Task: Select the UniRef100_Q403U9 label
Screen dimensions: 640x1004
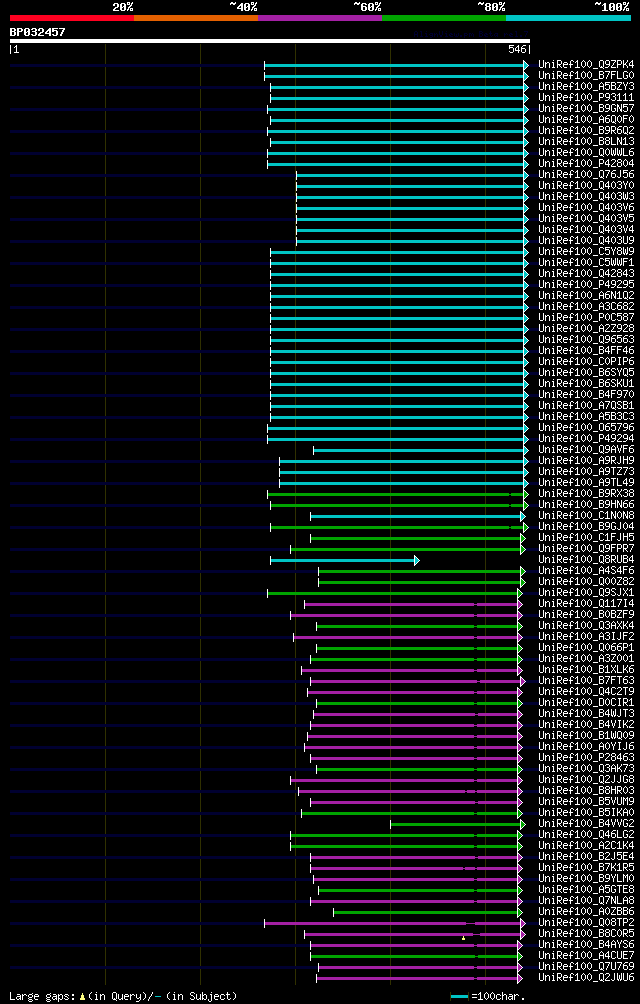Action: click(586, 241)
